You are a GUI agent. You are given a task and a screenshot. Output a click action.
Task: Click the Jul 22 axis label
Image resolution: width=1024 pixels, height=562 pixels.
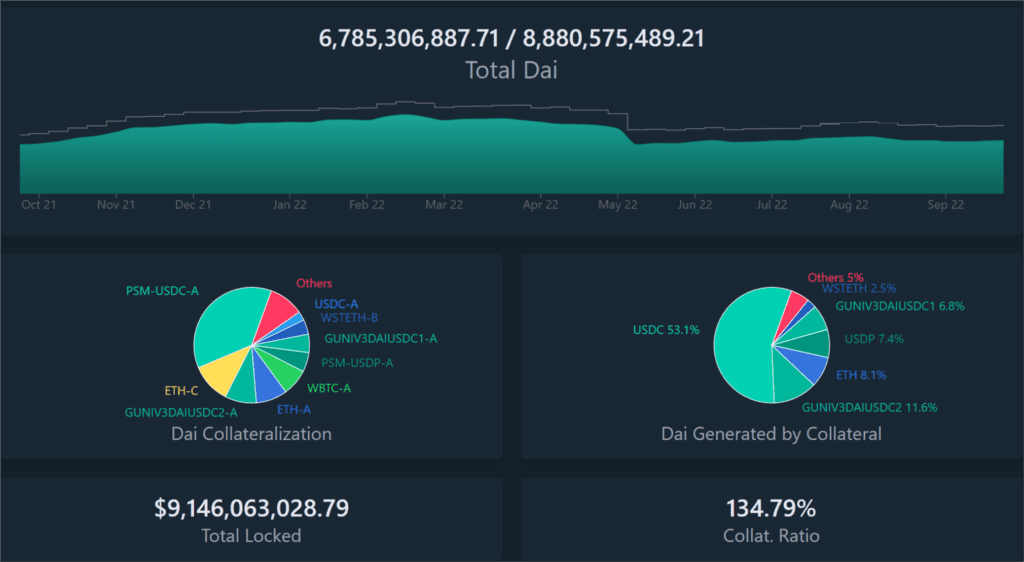pos(772,204)
